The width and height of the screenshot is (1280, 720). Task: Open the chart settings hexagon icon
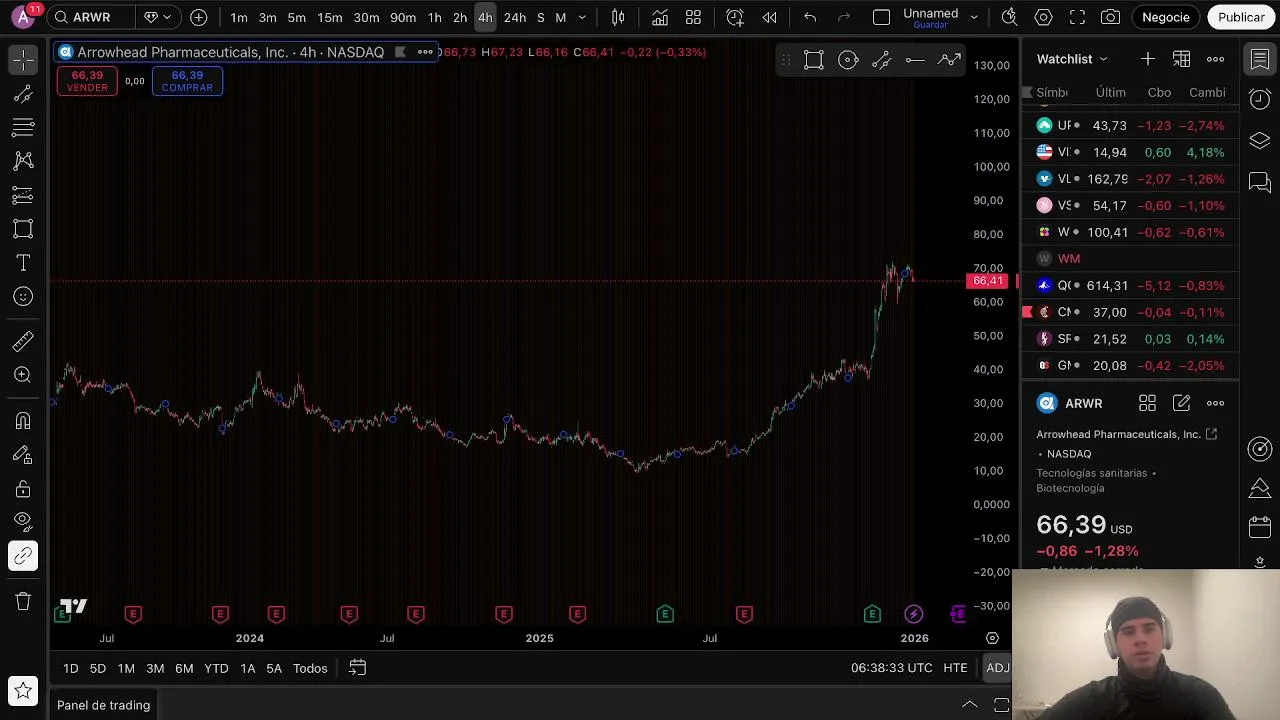click(1043, 17)
